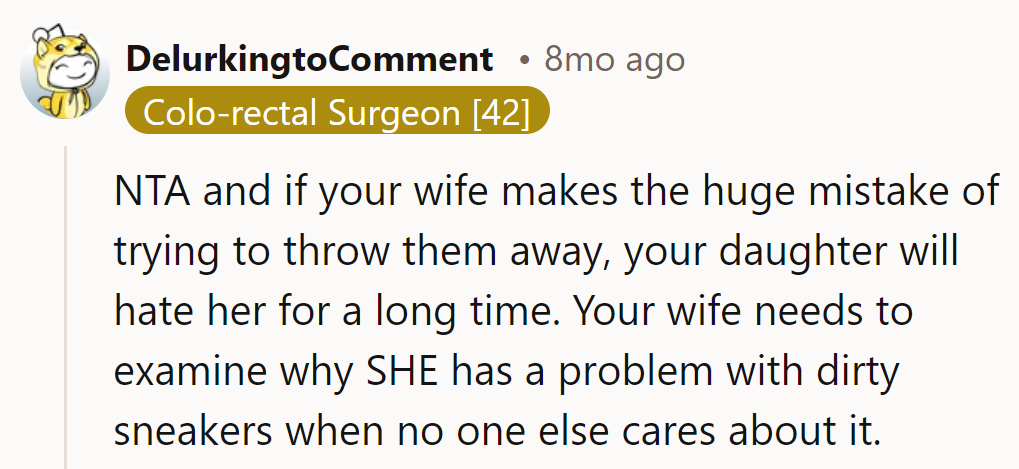Screen dimensions: 1019x469
Task: Select the Colo-rectal Surgeon flair badge
Action: click(x=337, y=113)
